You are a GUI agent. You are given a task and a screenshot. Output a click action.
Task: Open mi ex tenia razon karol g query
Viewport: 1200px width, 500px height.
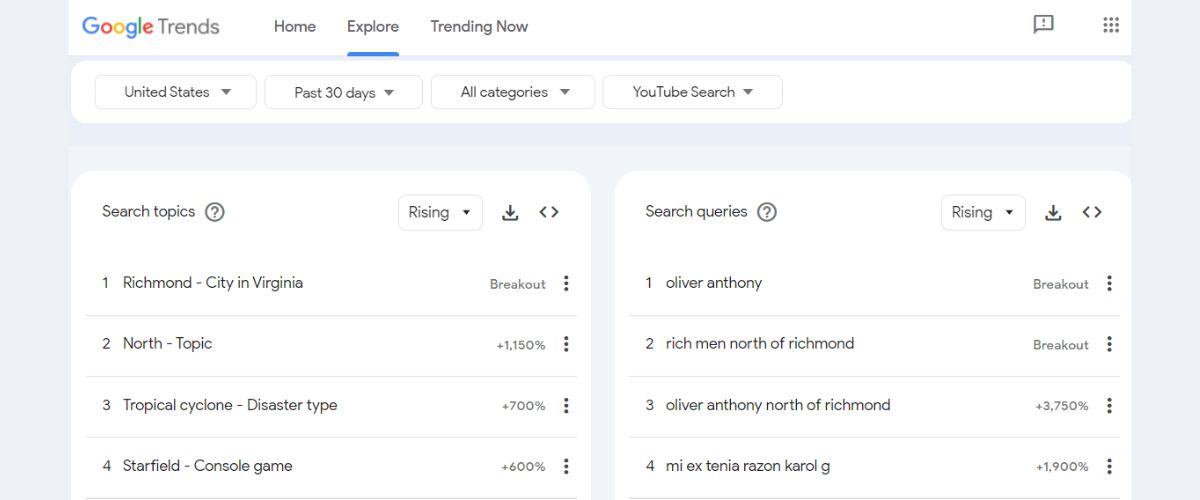748,466
